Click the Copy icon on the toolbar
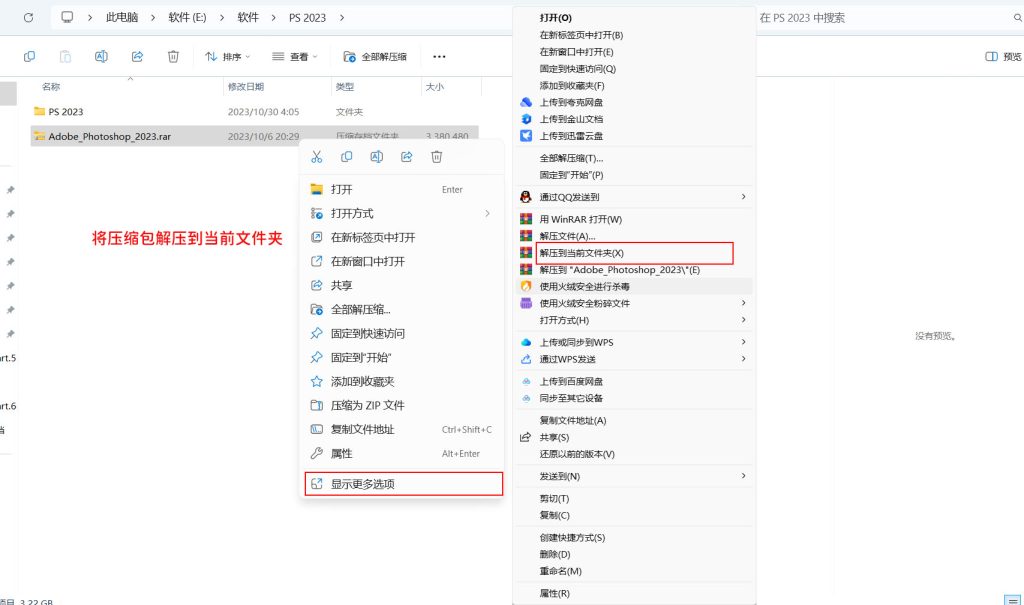The image size is (1024, 605). pyautogui.click(x=29, y=56)
